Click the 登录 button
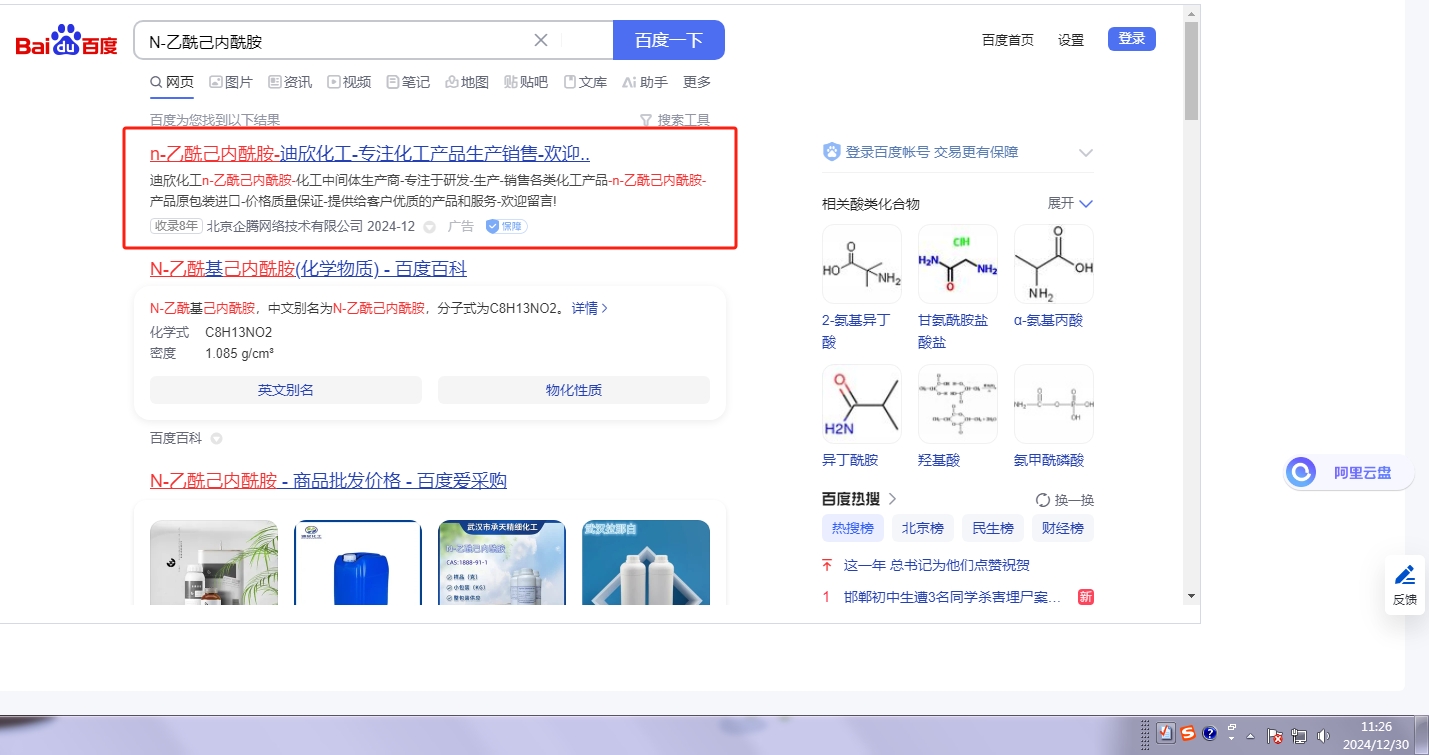This screenshot has height=755, width=1429. [1131, 39]
